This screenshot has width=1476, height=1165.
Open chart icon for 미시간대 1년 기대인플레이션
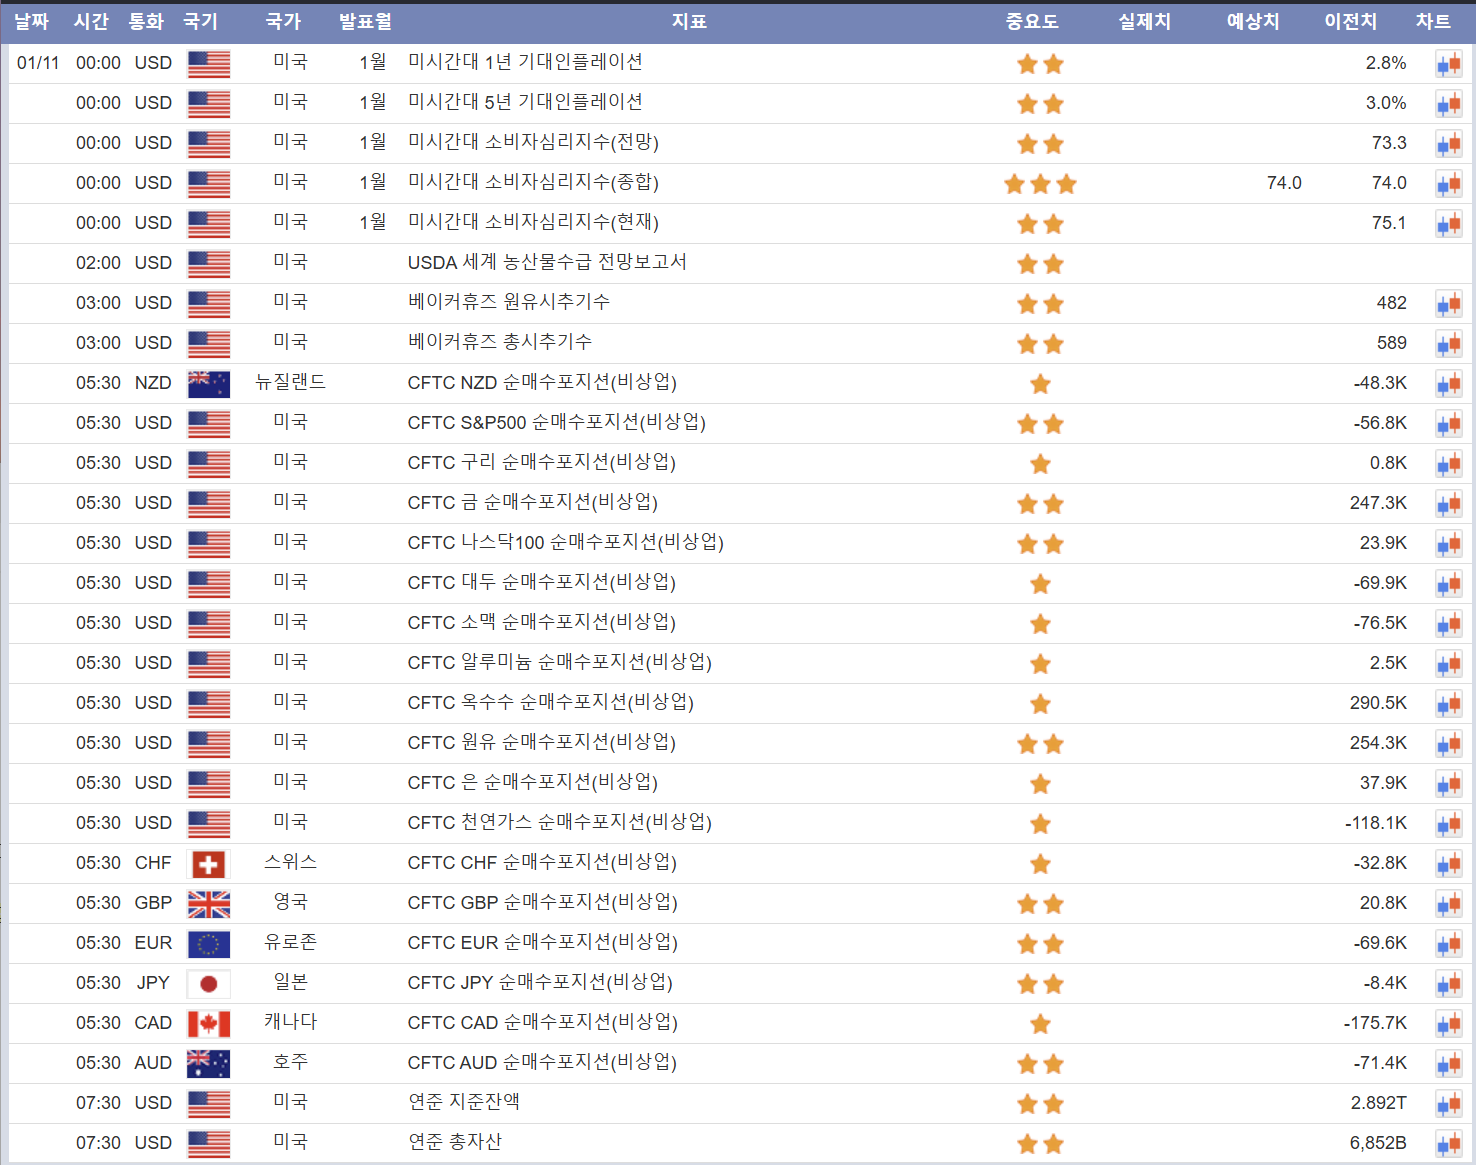(x=1448, y=64)
